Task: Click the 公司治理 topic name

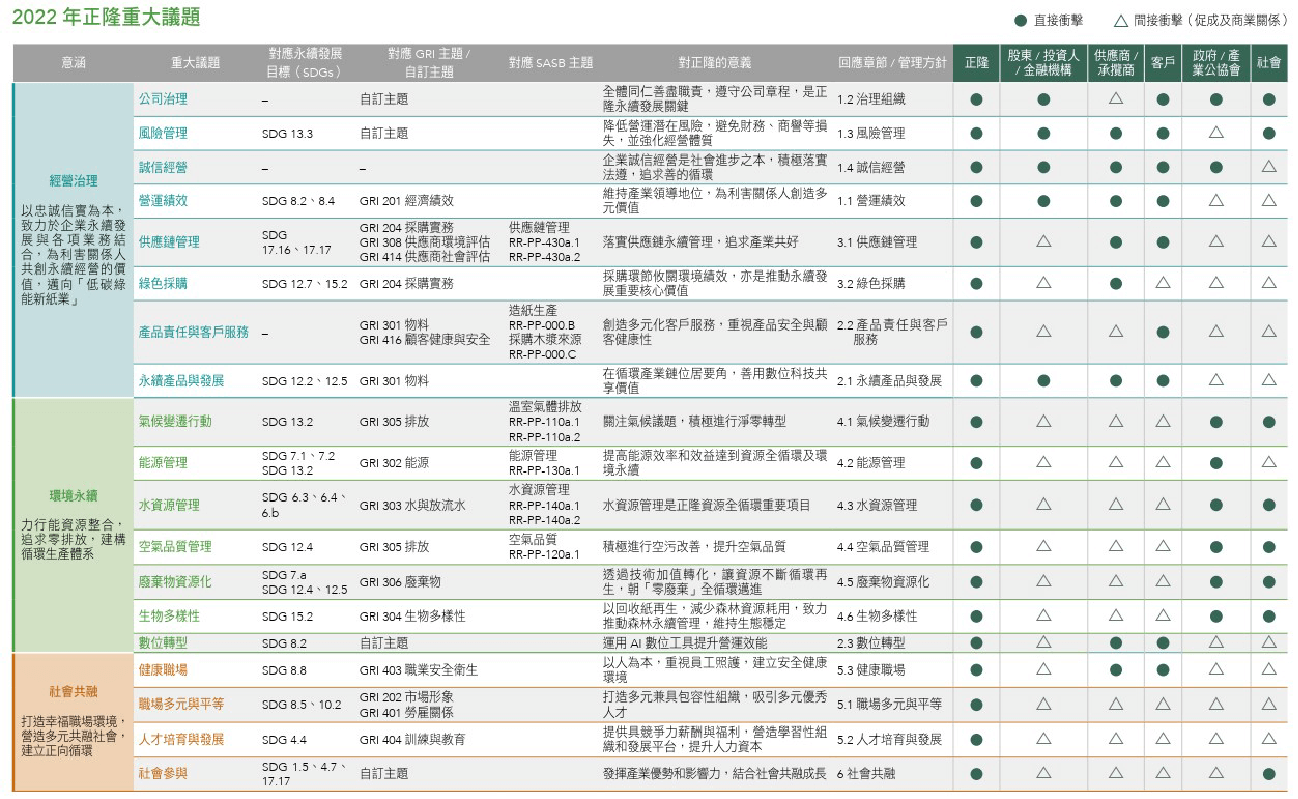Action: [163, 99]
